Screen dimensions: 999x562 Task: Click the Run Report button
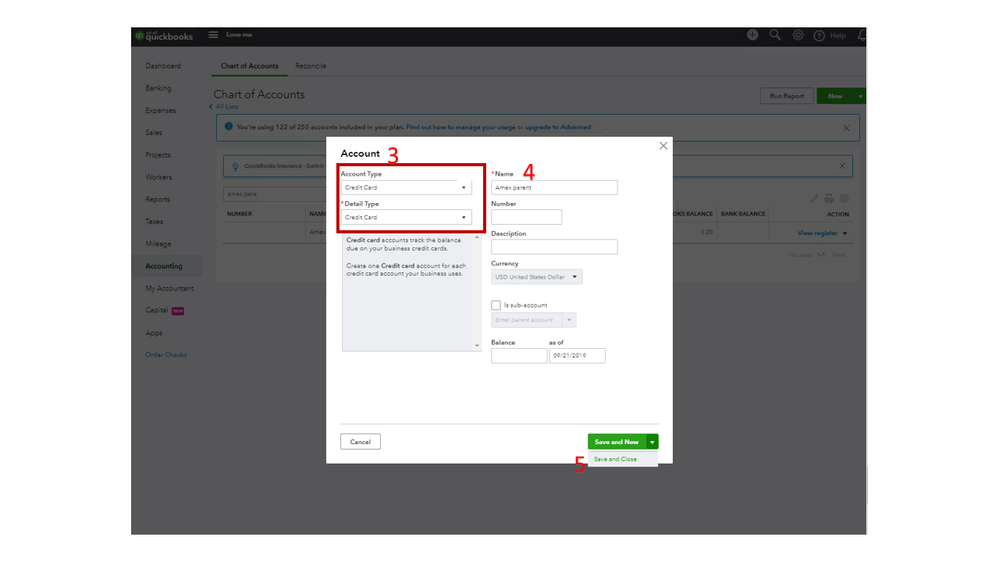pyautogui.click(x=787, y=96)
